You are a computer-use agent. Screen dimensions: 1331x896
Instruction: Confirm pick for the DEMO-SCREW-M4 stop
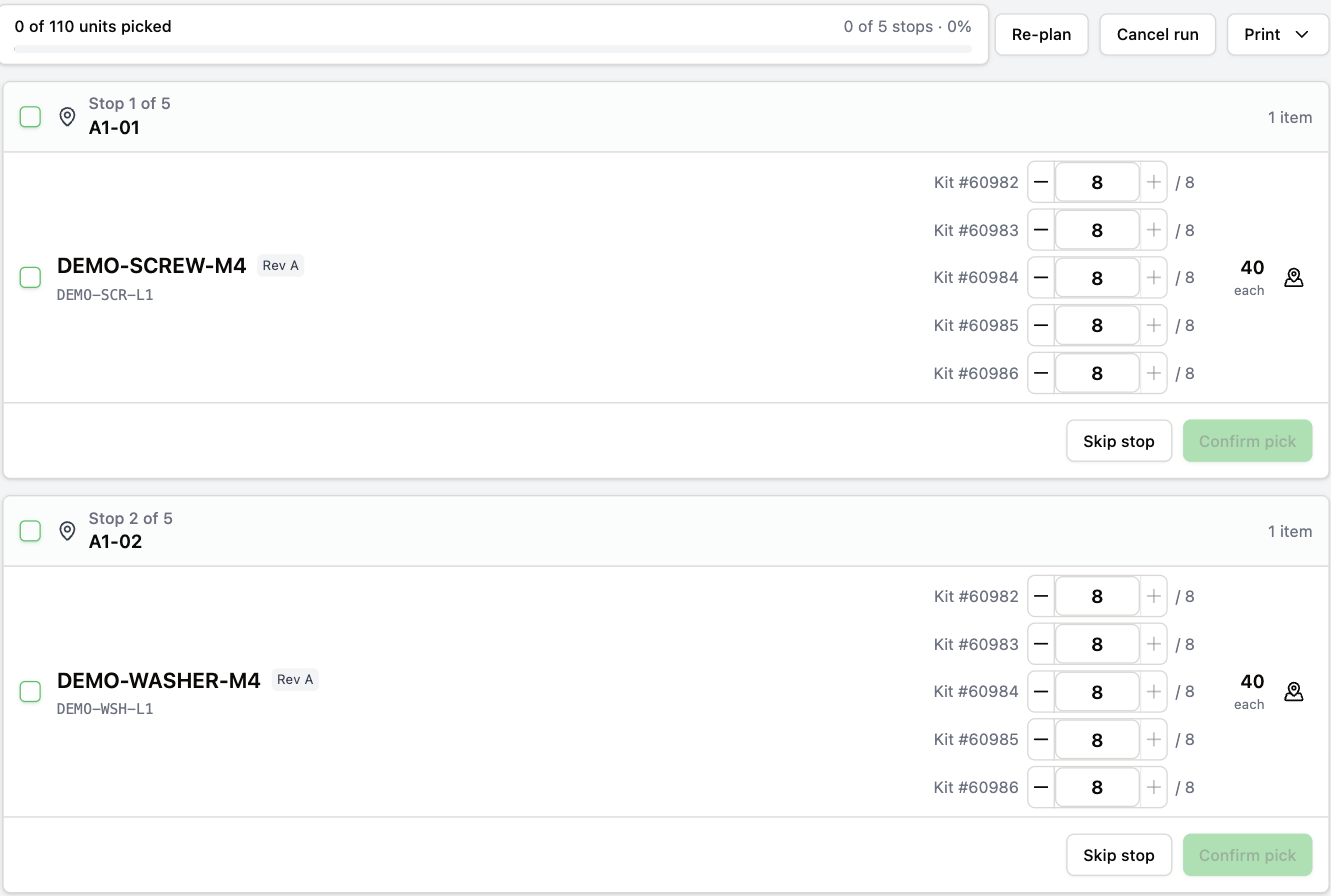1247,441
